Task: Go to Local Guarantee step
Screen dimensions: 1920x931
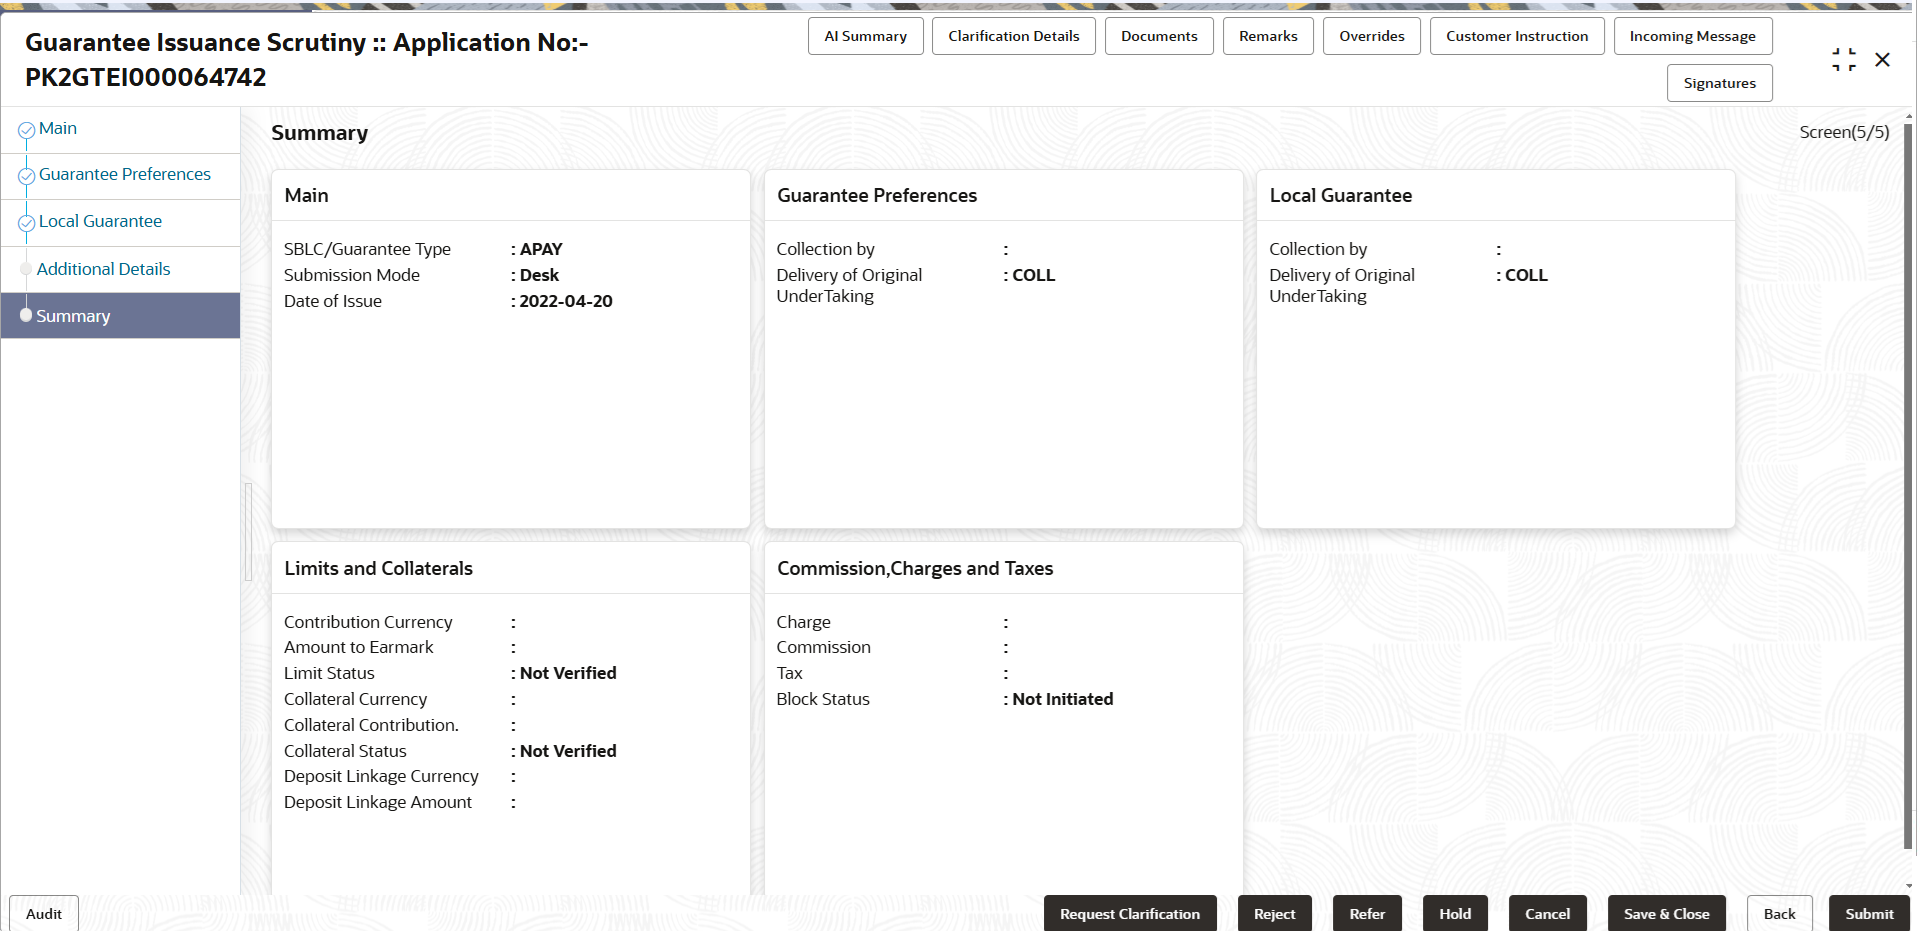Action: 100,222
